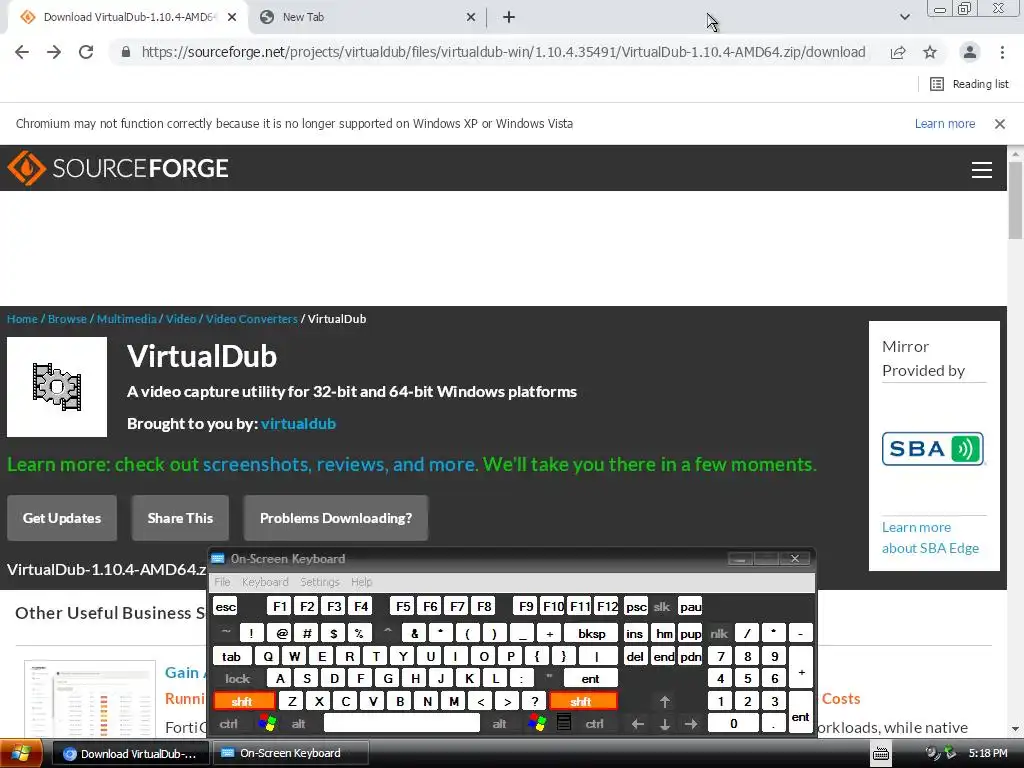Toggle the left shft key on the on-screen keyboard
This screenshot has height=768, width=1024.
(x=243, y=701)
